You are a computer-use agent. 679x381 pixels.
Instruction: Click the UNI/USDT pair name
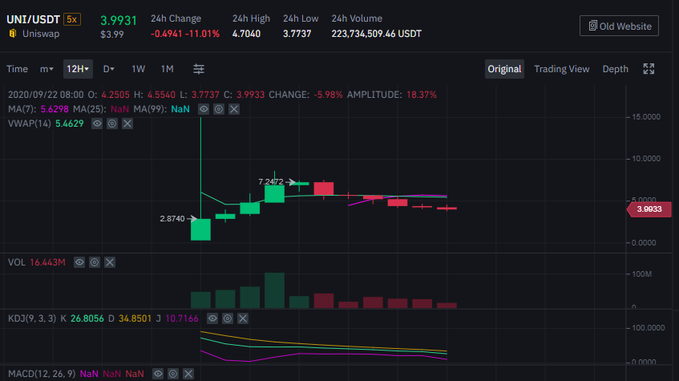pyautogui.click(x=33, y=19)
